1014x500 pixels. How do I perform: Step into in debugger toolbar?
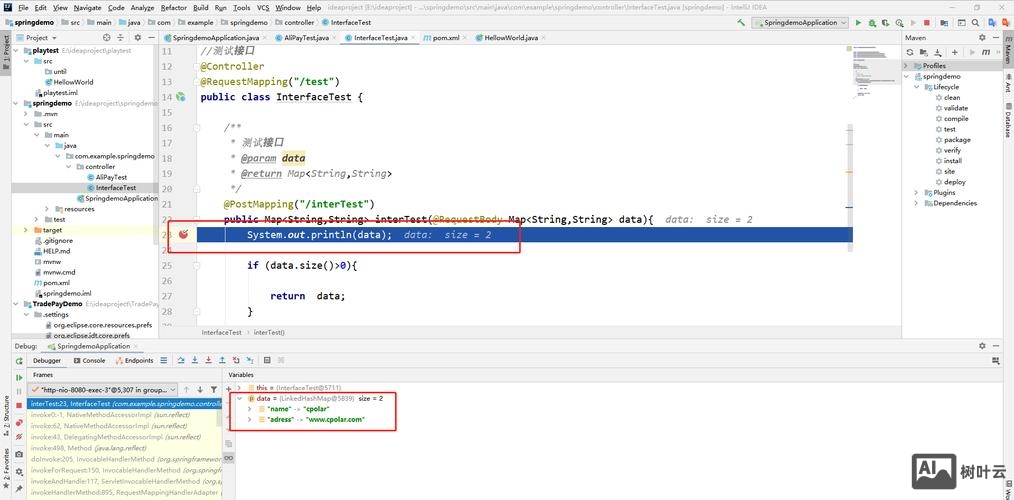coord(195,360)
